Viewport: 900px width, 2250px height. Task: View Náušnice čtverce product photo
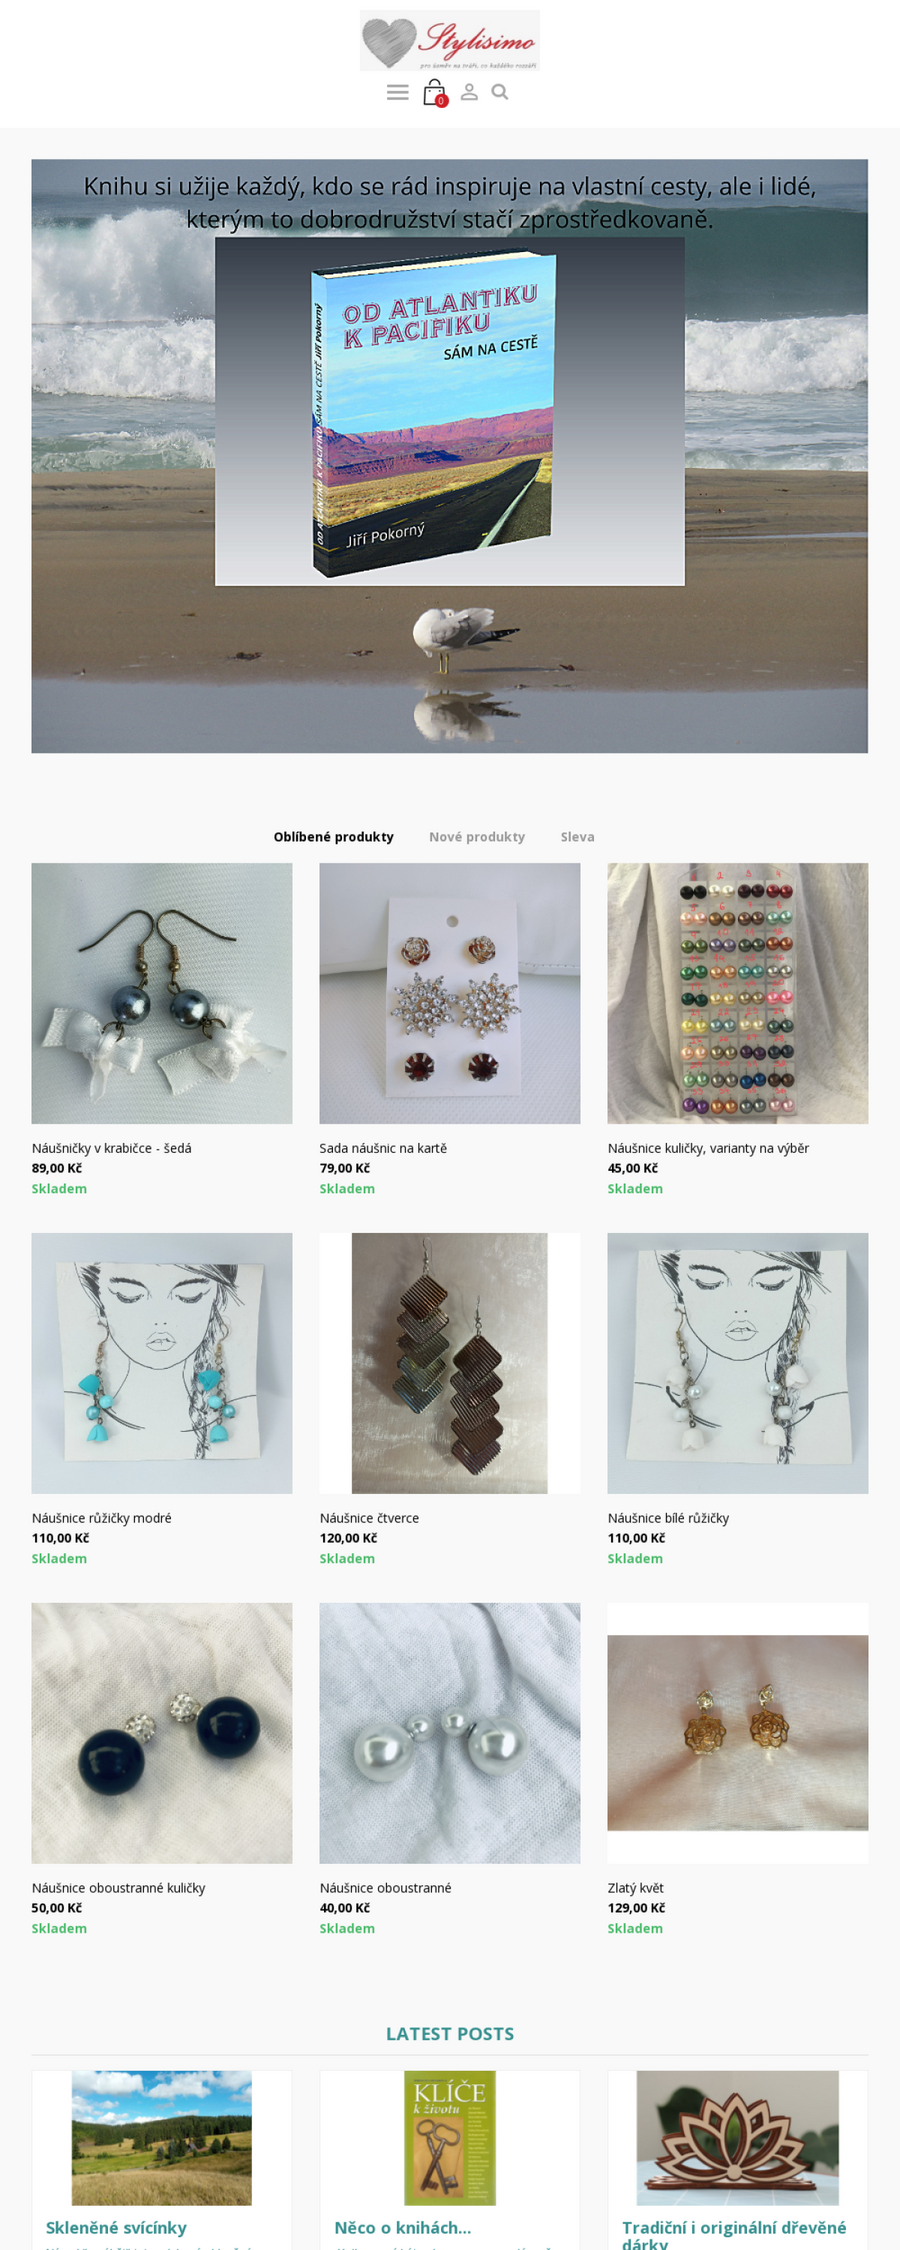coord(450,1363)
